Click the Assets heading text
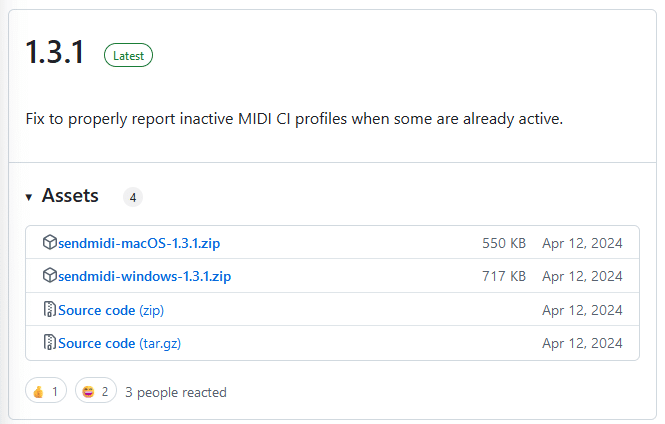 point(70,196)
